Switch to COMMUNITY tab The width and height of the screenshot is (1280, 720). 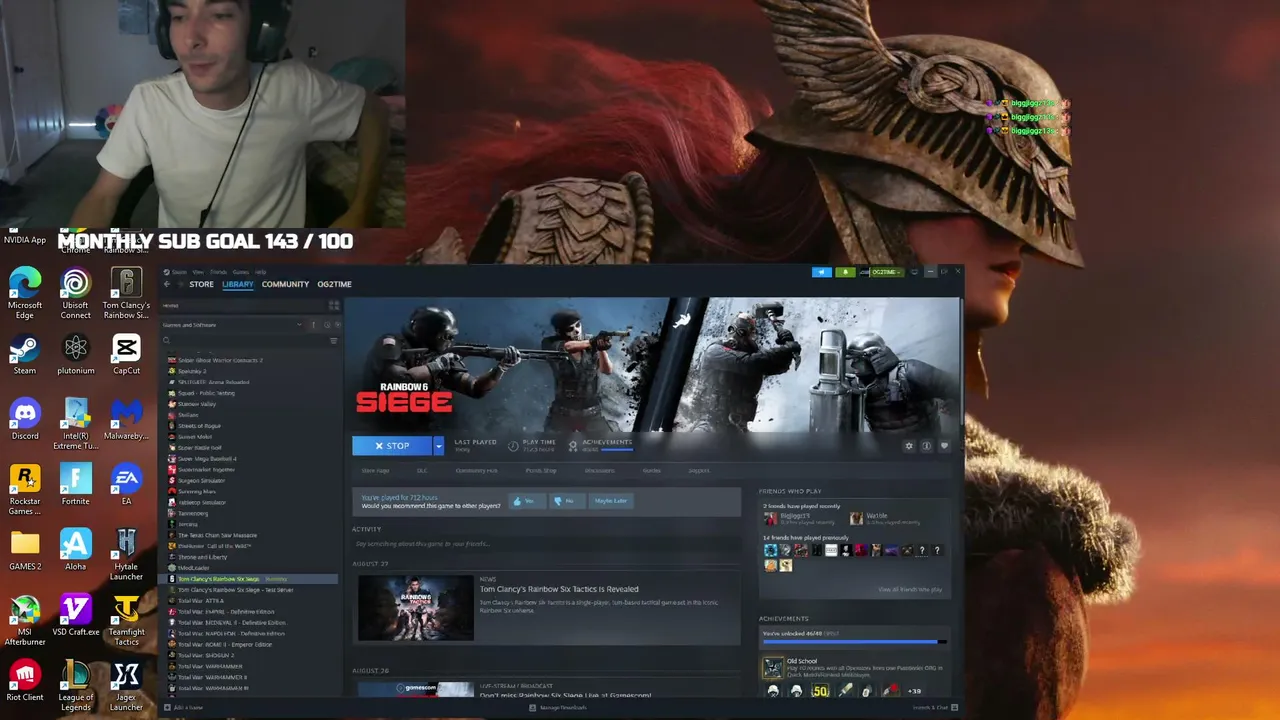click(285, 284)
